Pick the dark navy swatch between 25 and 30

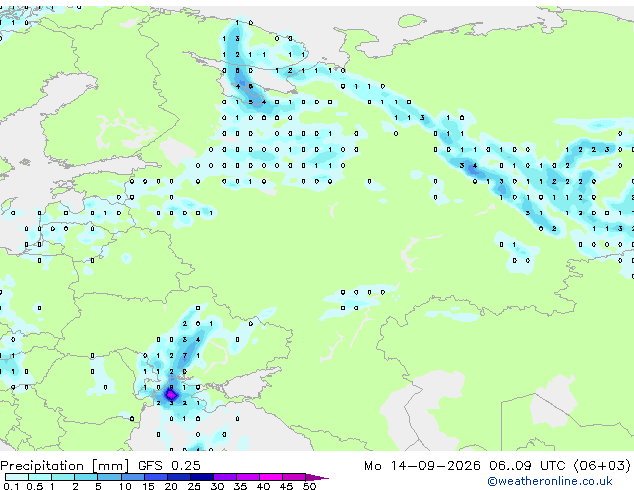(x=202, y=477)
